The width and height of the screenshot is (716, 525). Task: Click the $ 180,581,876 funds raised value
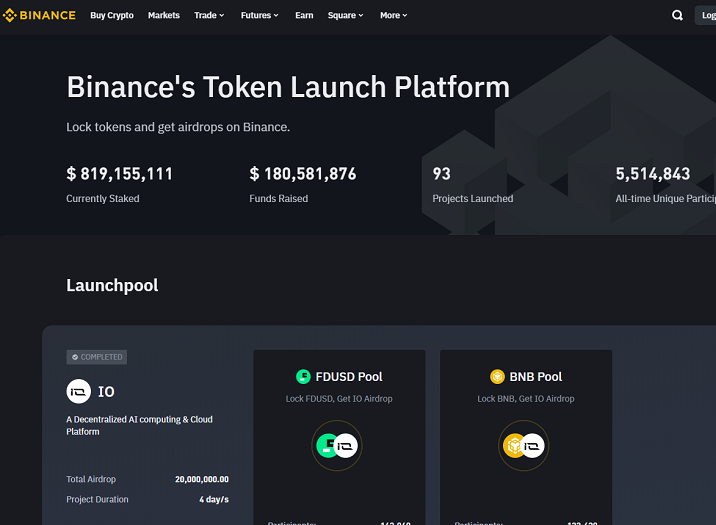[303, 174]
